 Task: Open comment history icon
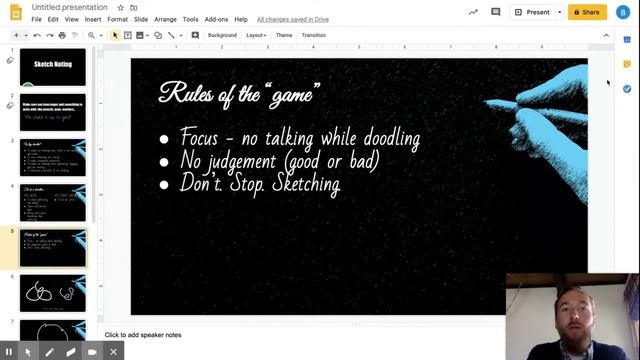pos(496,12)
